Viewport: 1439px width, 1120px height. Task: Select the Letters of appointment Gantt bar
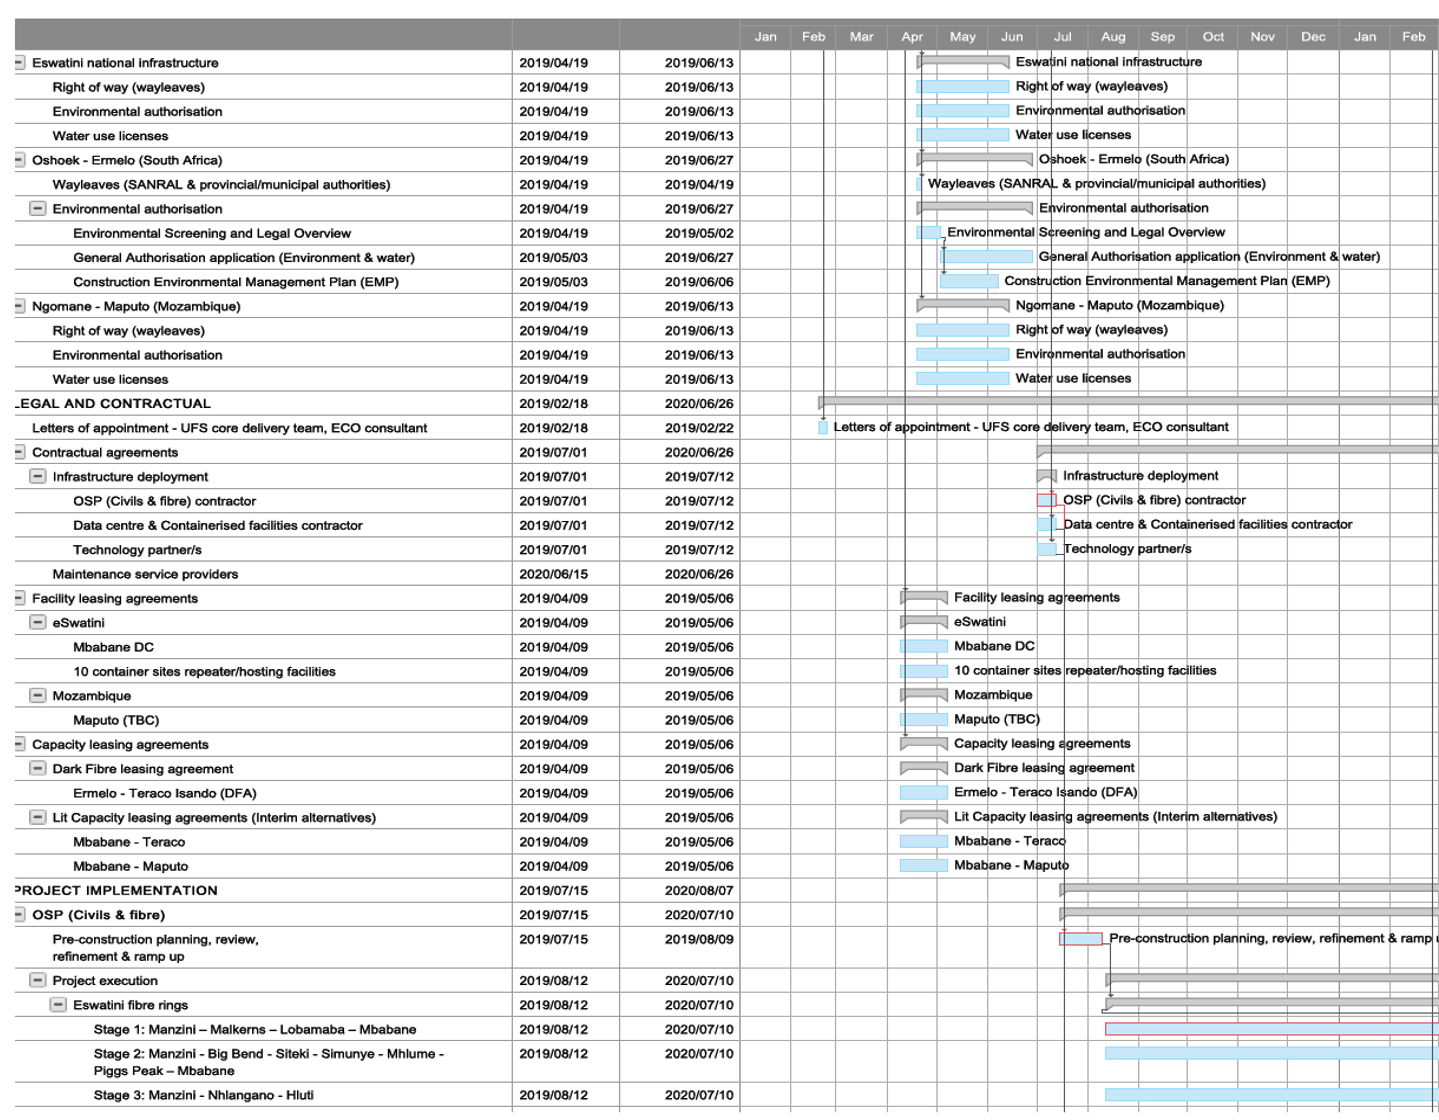(x=823, y=428)
